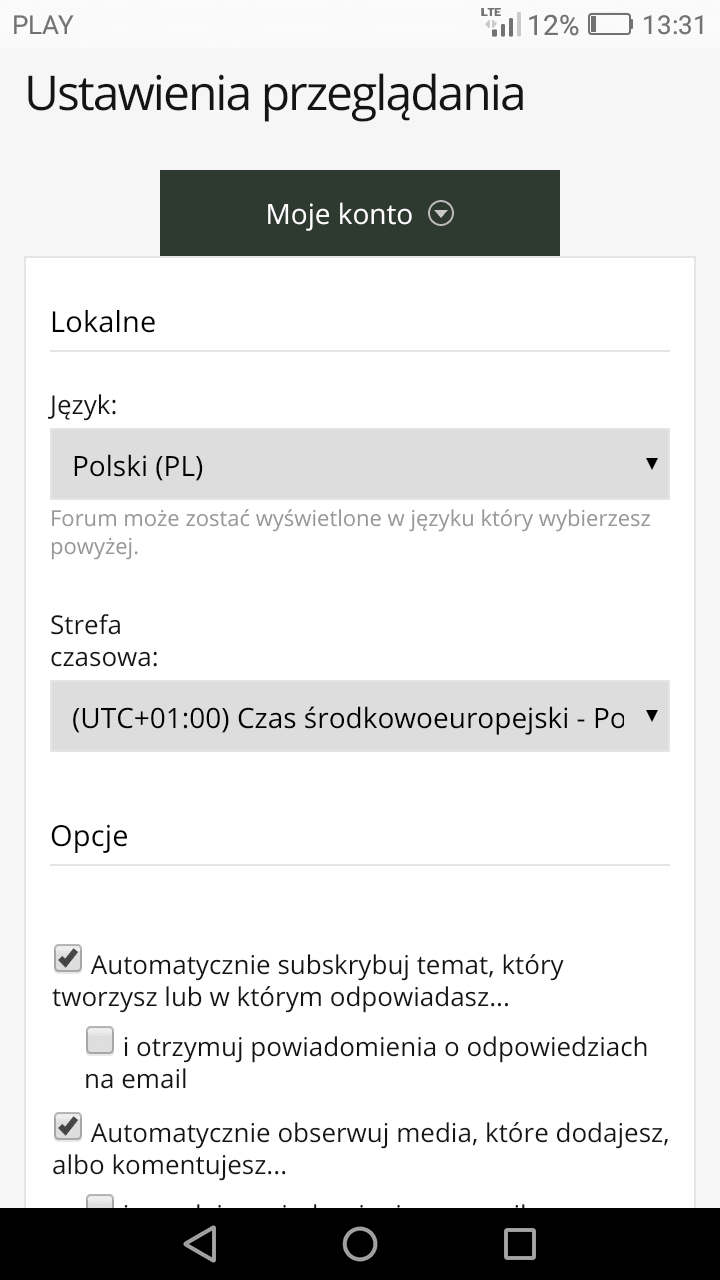Screen dimensions: 720x1280
Task: Open the Język dropdown showing Polski (PL)
Action: coord(360,464)
